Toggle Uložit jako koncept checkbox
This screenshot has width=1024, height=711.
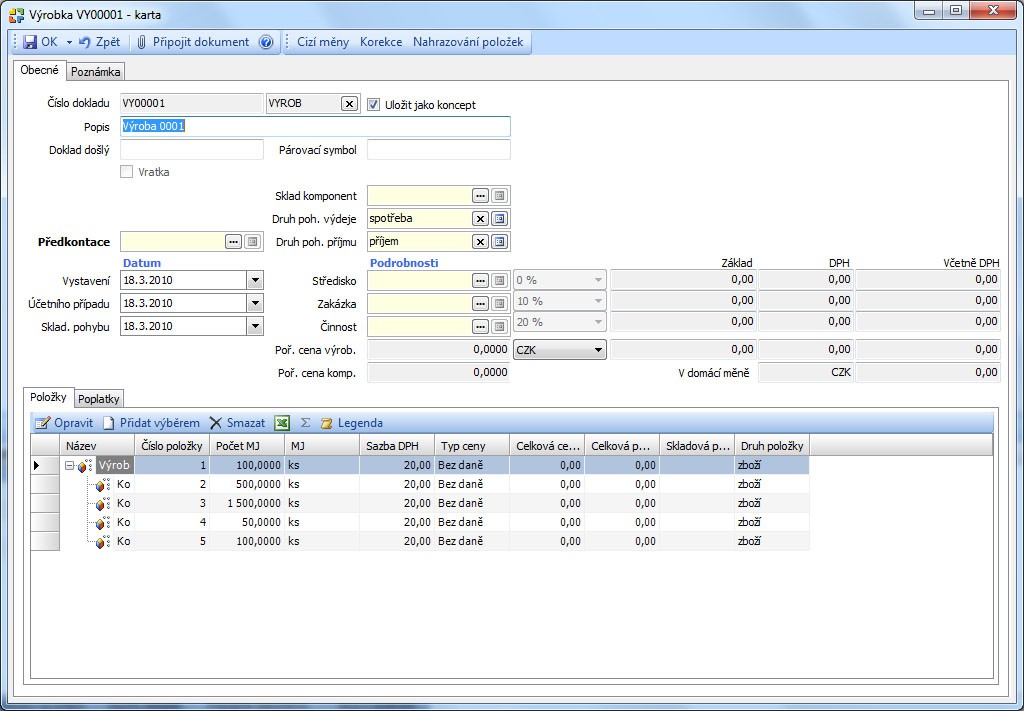[374, 104]
